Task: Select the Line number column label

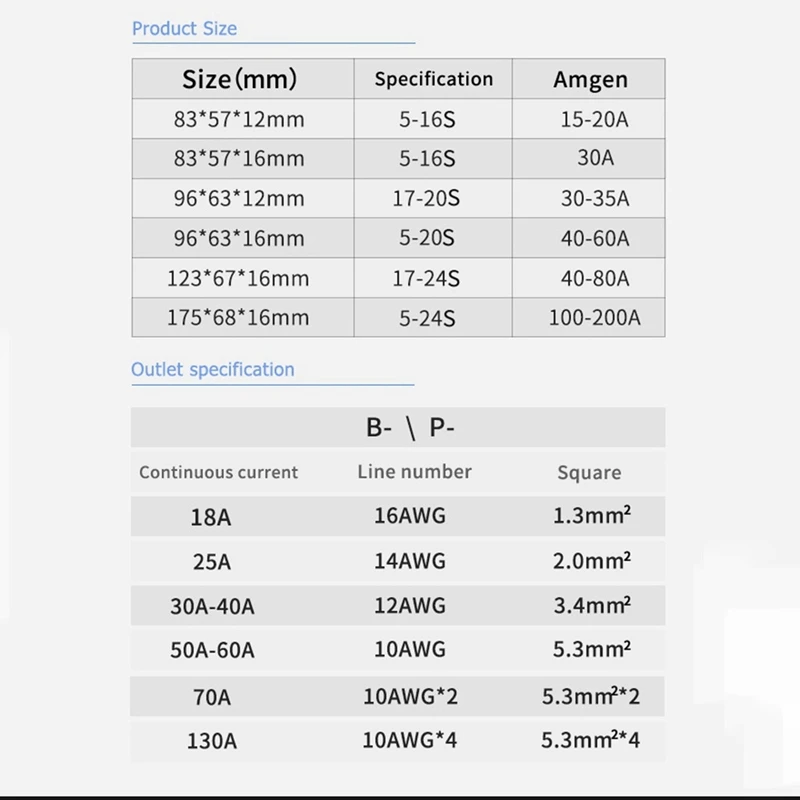Action: tap(414, 471)
